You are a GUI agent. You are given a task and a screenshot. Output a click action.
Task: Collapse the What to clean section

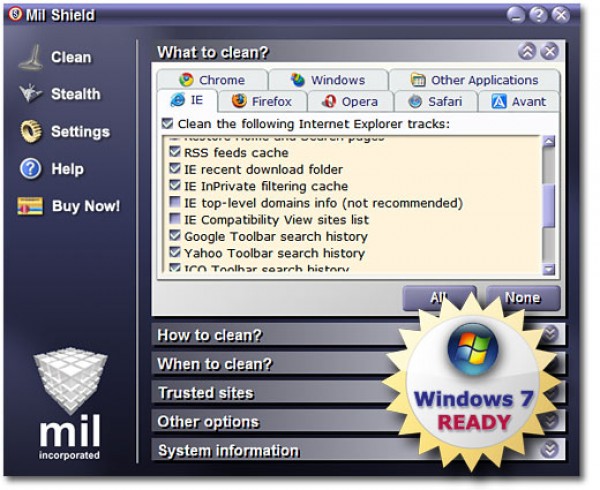click(527, 51)
